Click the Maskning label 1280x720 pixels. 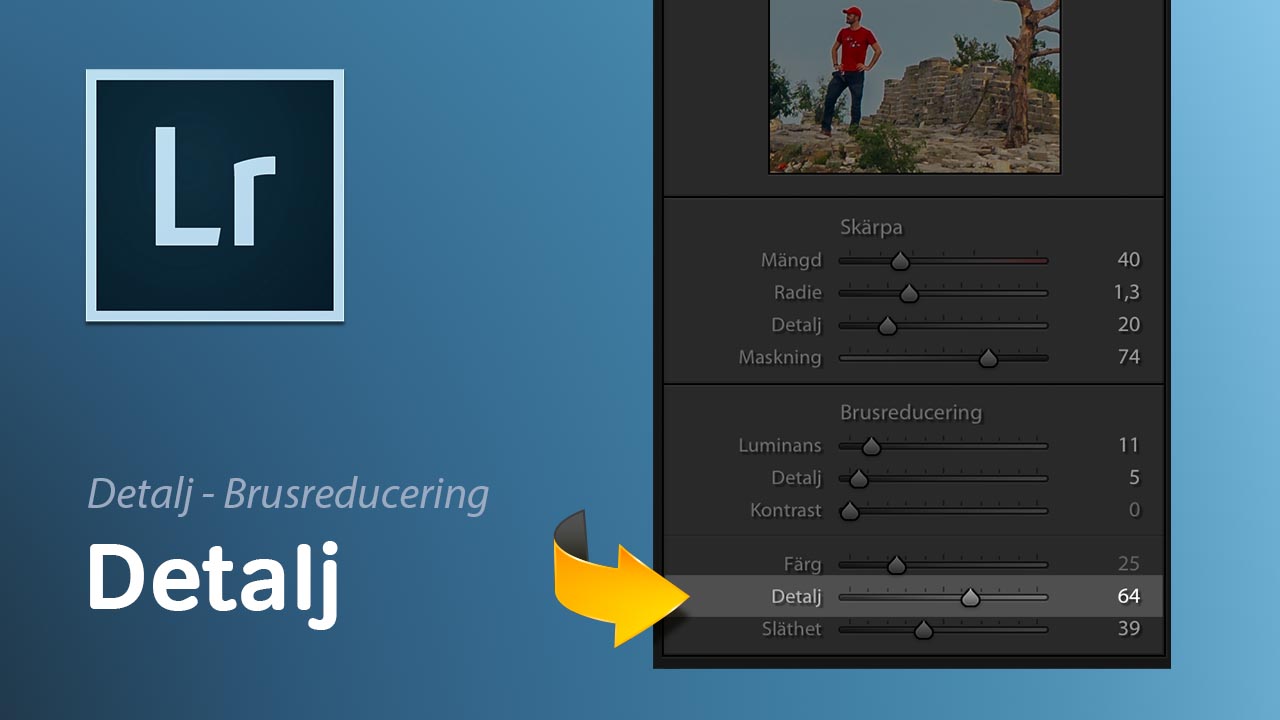click(x=780, y=358)
